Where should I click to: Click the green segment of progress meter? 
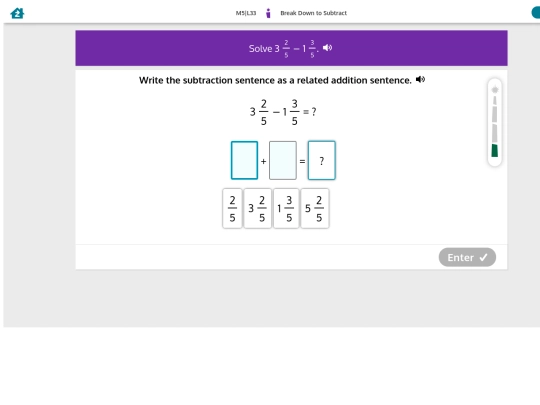tap(495, 150)
